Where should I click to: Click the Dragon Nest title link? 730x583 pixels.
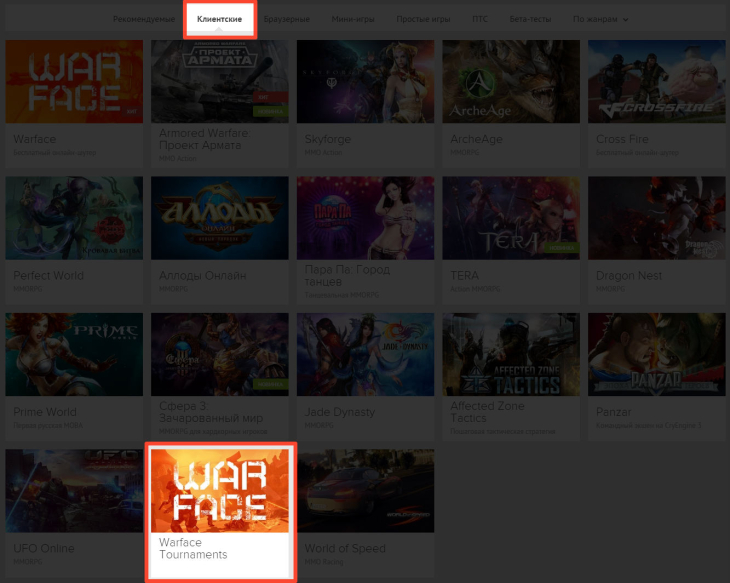(629, 276)
